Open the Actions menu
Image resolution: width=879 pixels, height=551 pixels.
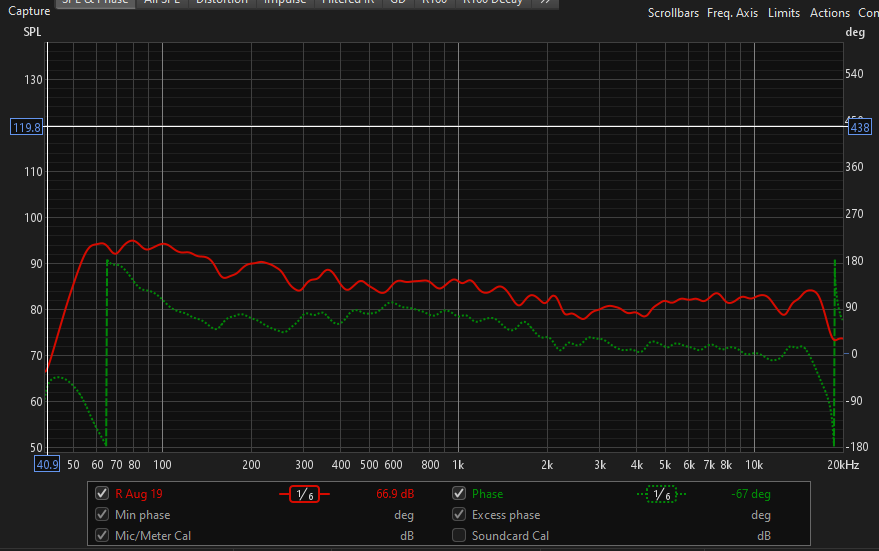click(829, 13)
